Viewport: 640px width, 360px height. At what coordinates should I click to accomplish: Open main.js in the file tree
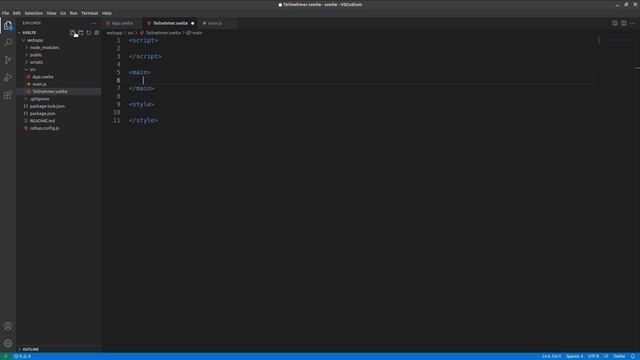pos(39,84)
